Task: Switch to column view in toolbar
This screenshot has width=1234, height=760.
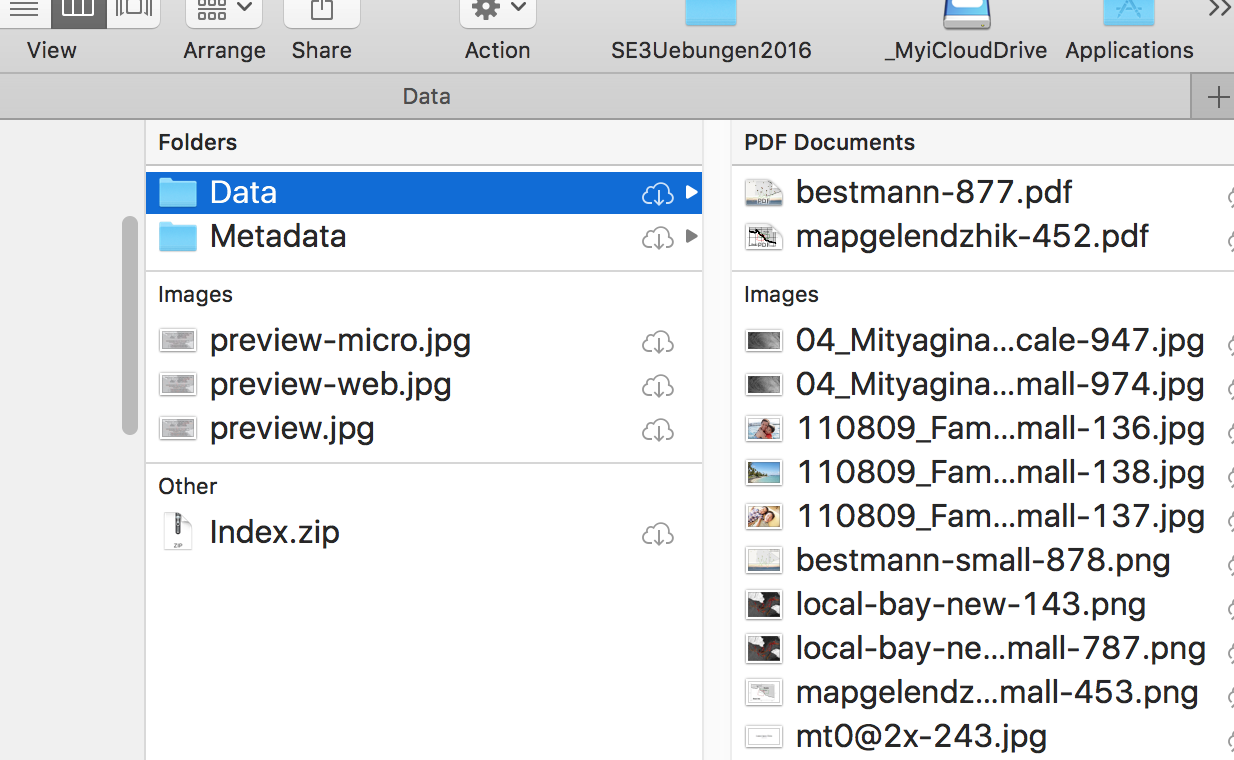Action: click(78, 10)
